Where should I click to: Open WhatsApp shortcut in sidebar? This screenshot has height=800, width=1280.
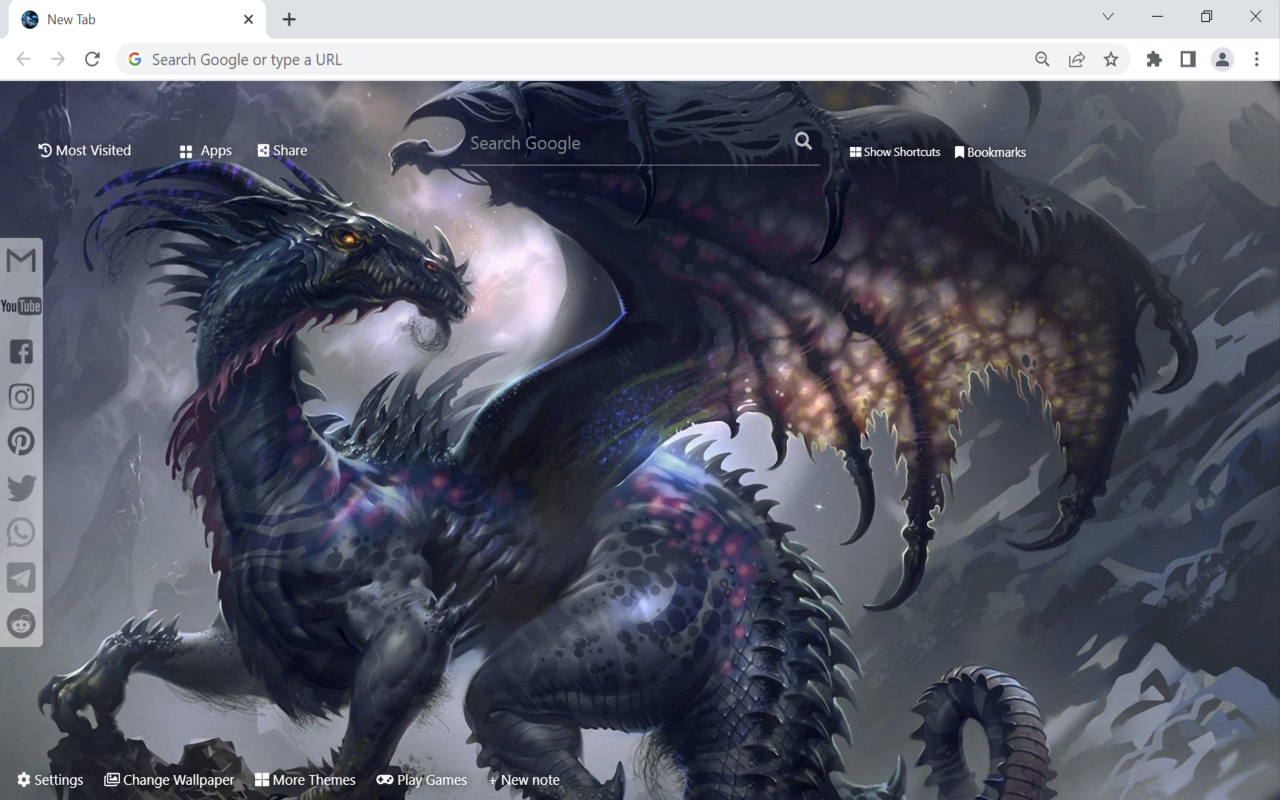coord(21,532)
